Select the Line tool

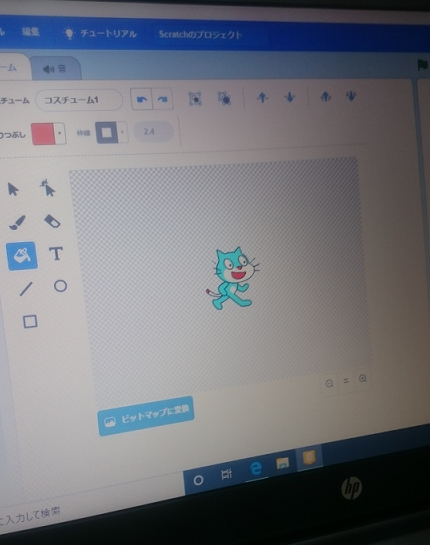click(x=26, y=288)
